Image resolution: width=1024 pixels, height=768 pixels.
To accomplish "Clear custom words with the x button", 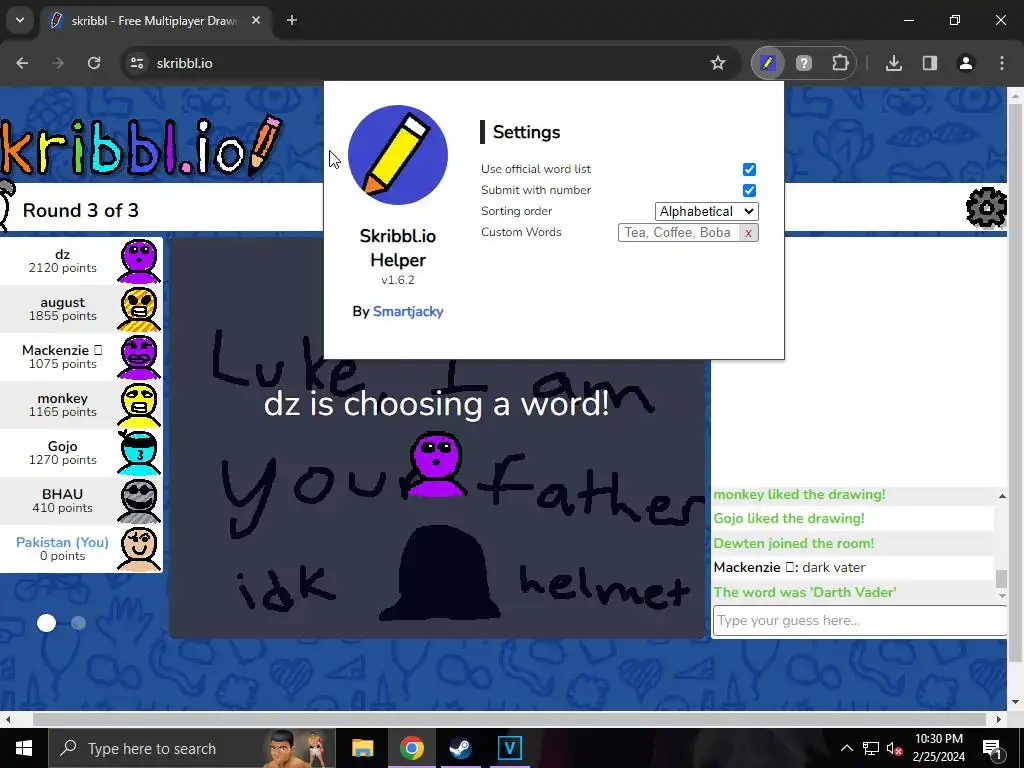I will coord(748,232).
